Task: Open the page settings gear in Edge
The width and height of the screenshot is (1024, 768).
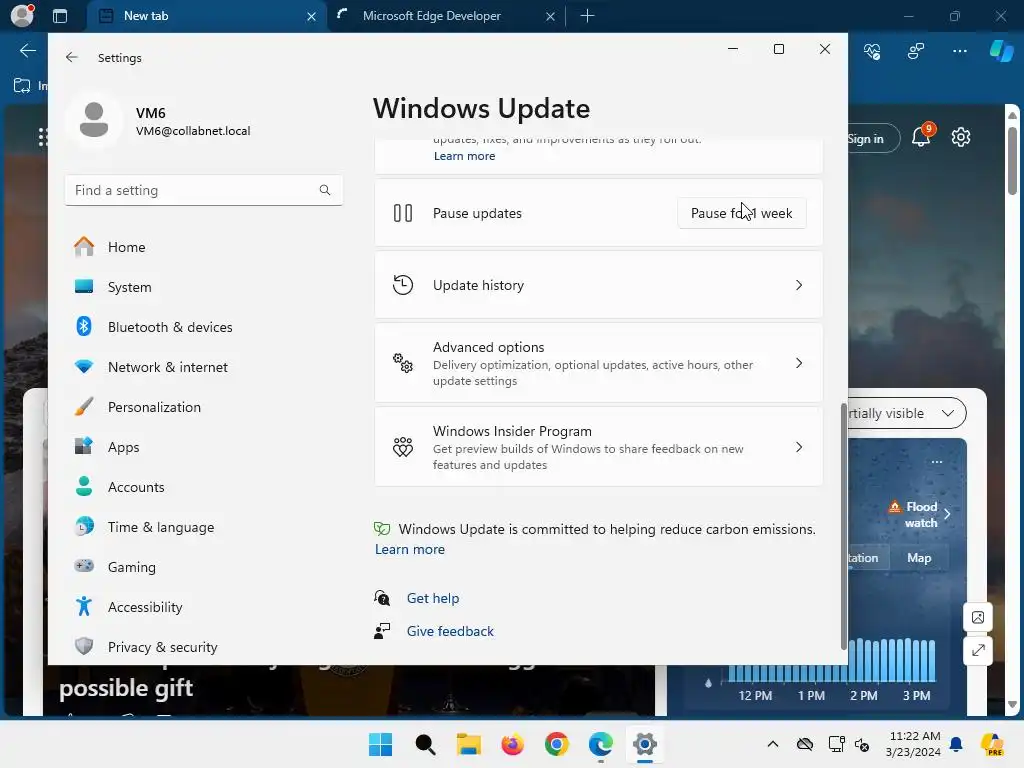Action: 961,137
